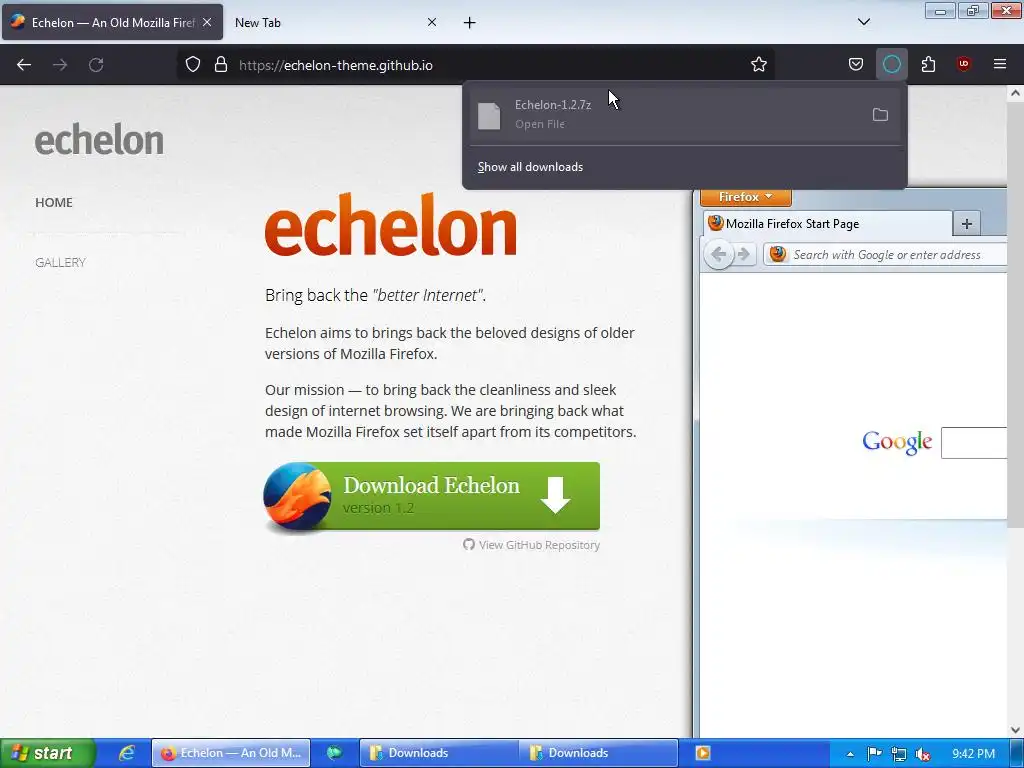The height and width of the screenshot is (768, 1024).
Task: Open the tracking protection shield icon
Action: click(x=193, y=65)
